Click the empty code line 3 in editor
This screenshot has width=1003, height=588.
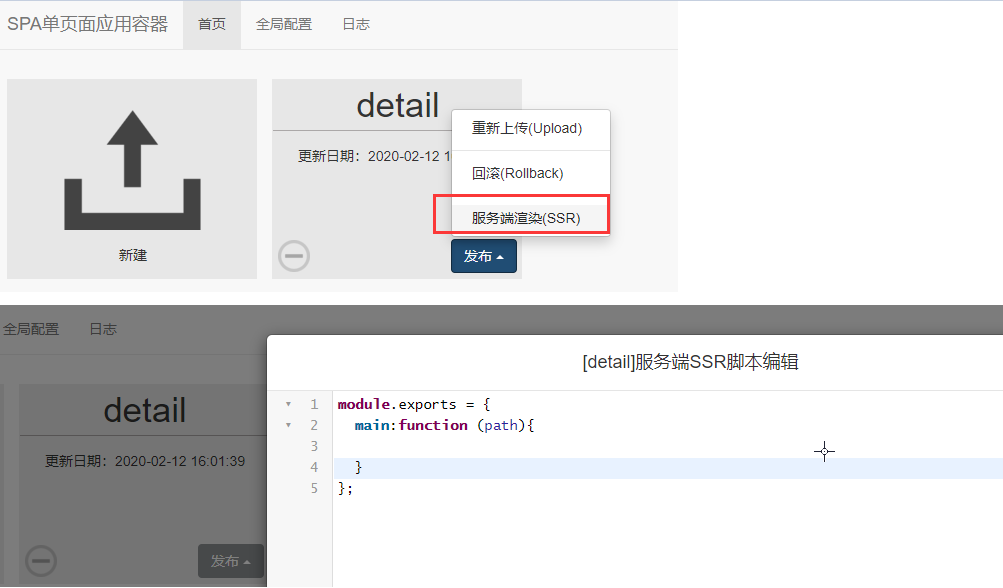(668, 447)
